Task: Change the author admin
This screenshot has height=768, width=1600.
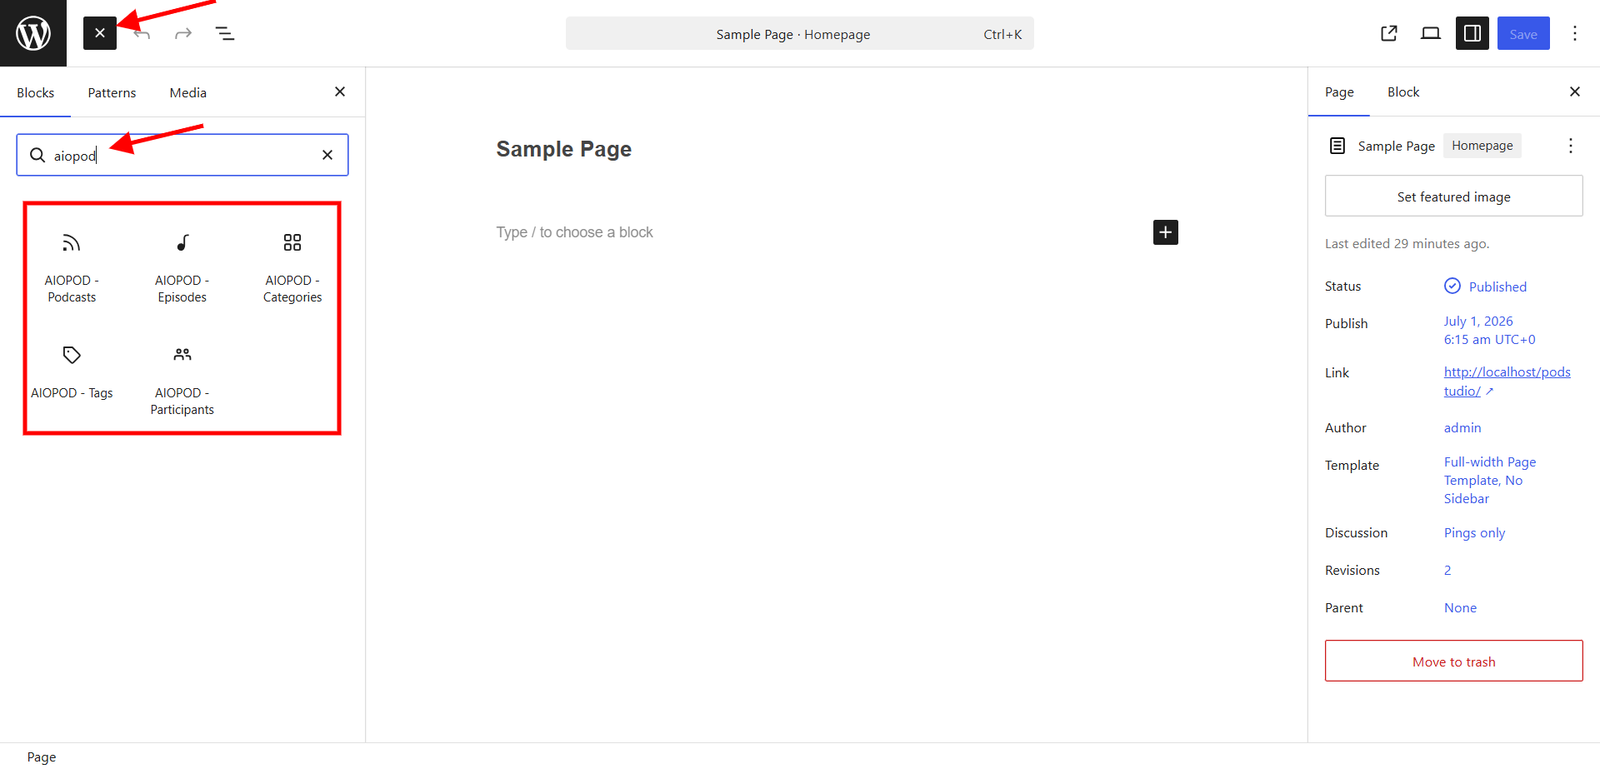Action: 1462,428
